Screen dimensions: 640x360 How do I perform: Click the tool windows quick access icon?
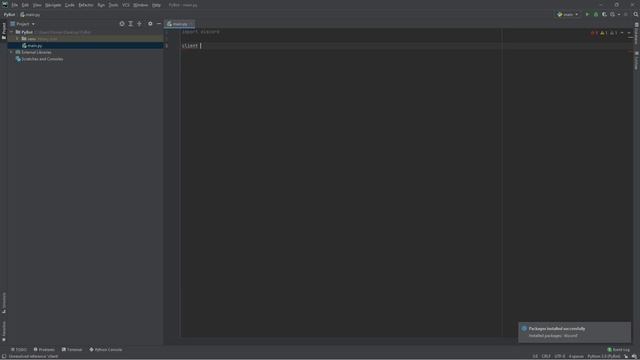pyautogui.click(x=4, y=356)
